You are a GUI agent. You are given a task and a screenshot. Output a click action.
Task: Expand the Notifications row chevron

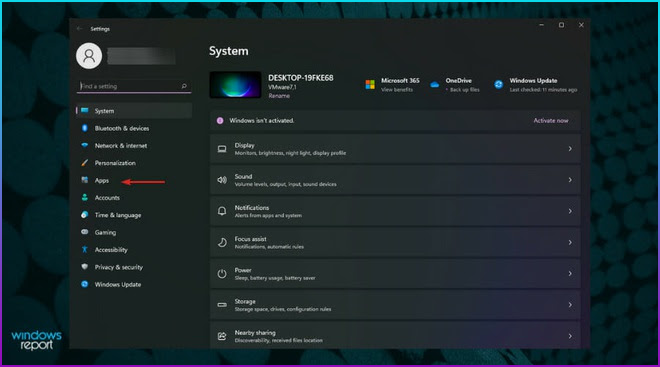(x=570, y=211)
